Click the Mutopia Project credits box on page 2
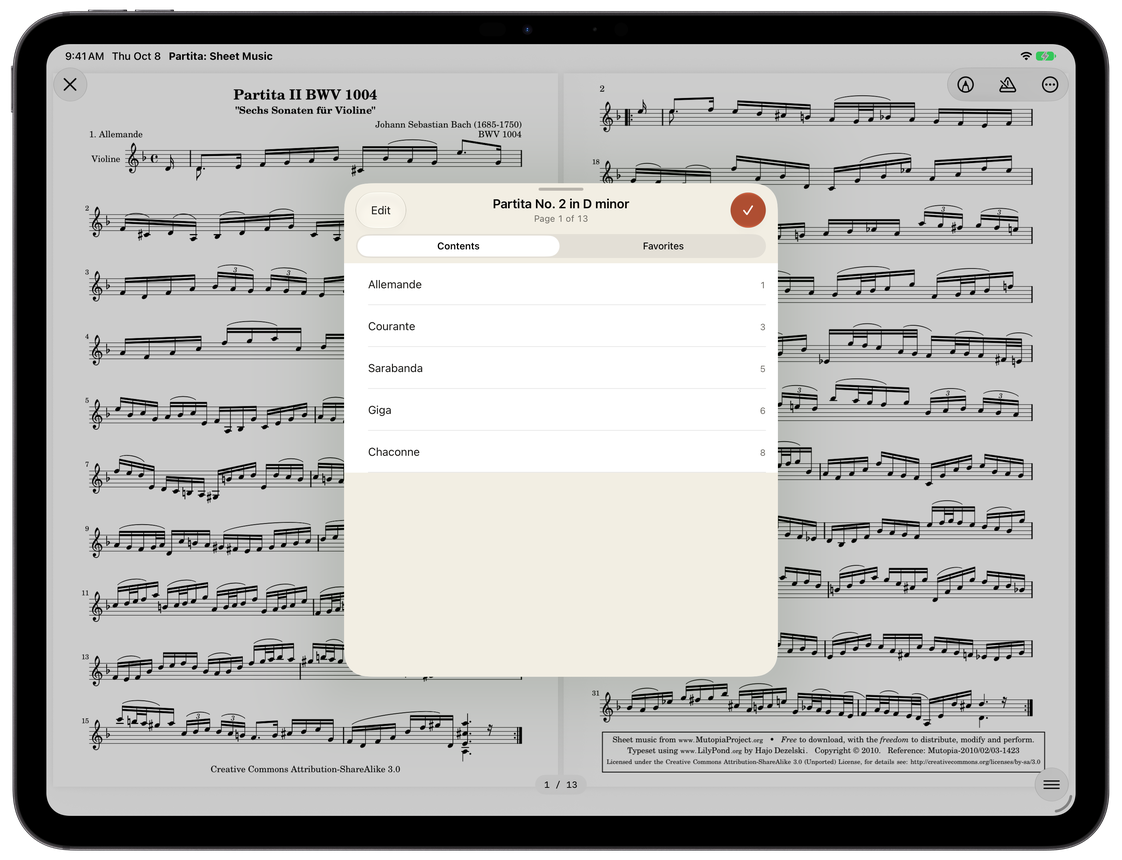This screenshot has width=1122, height=860. coord(824,751)
